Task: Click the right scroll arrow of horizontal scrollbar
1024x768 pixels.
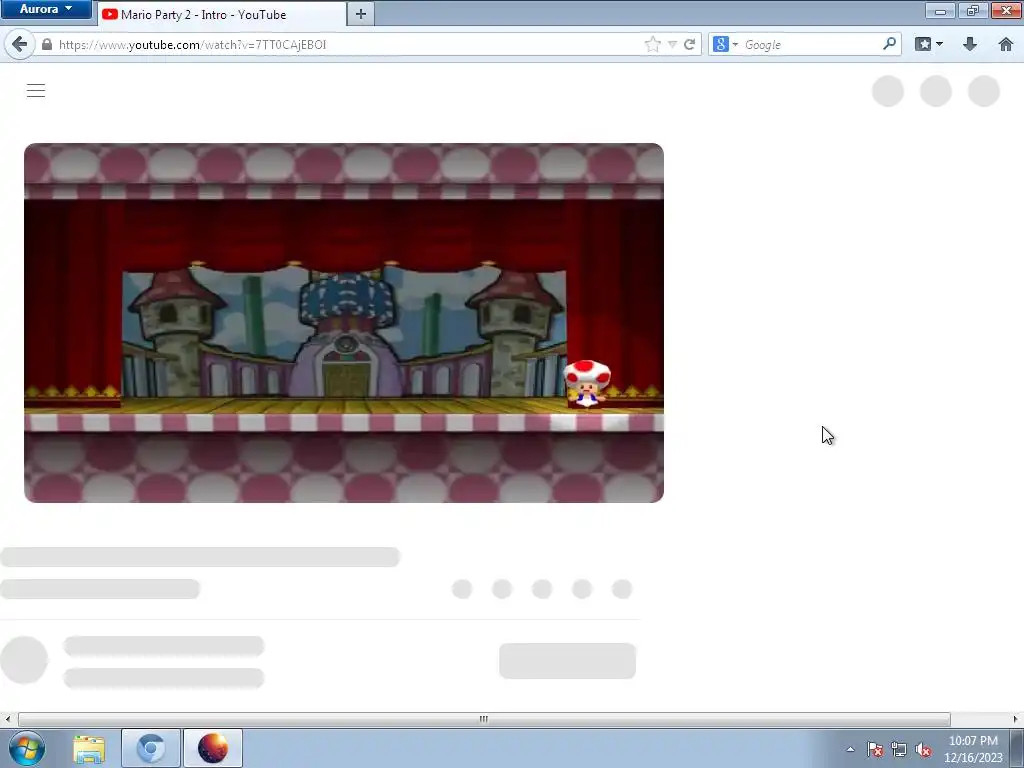Action: (x=1016, y=719)
